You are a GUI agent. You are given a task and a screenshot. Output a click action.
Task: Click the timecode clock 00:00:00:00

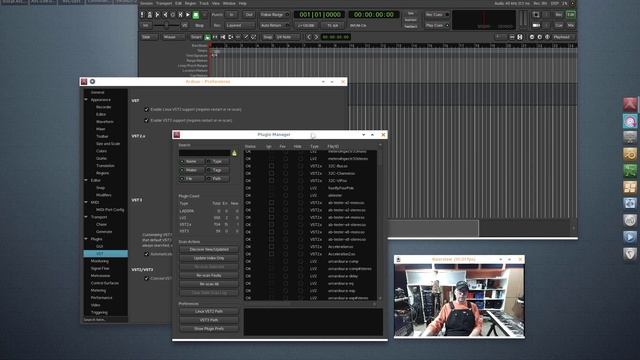(374, 15)
